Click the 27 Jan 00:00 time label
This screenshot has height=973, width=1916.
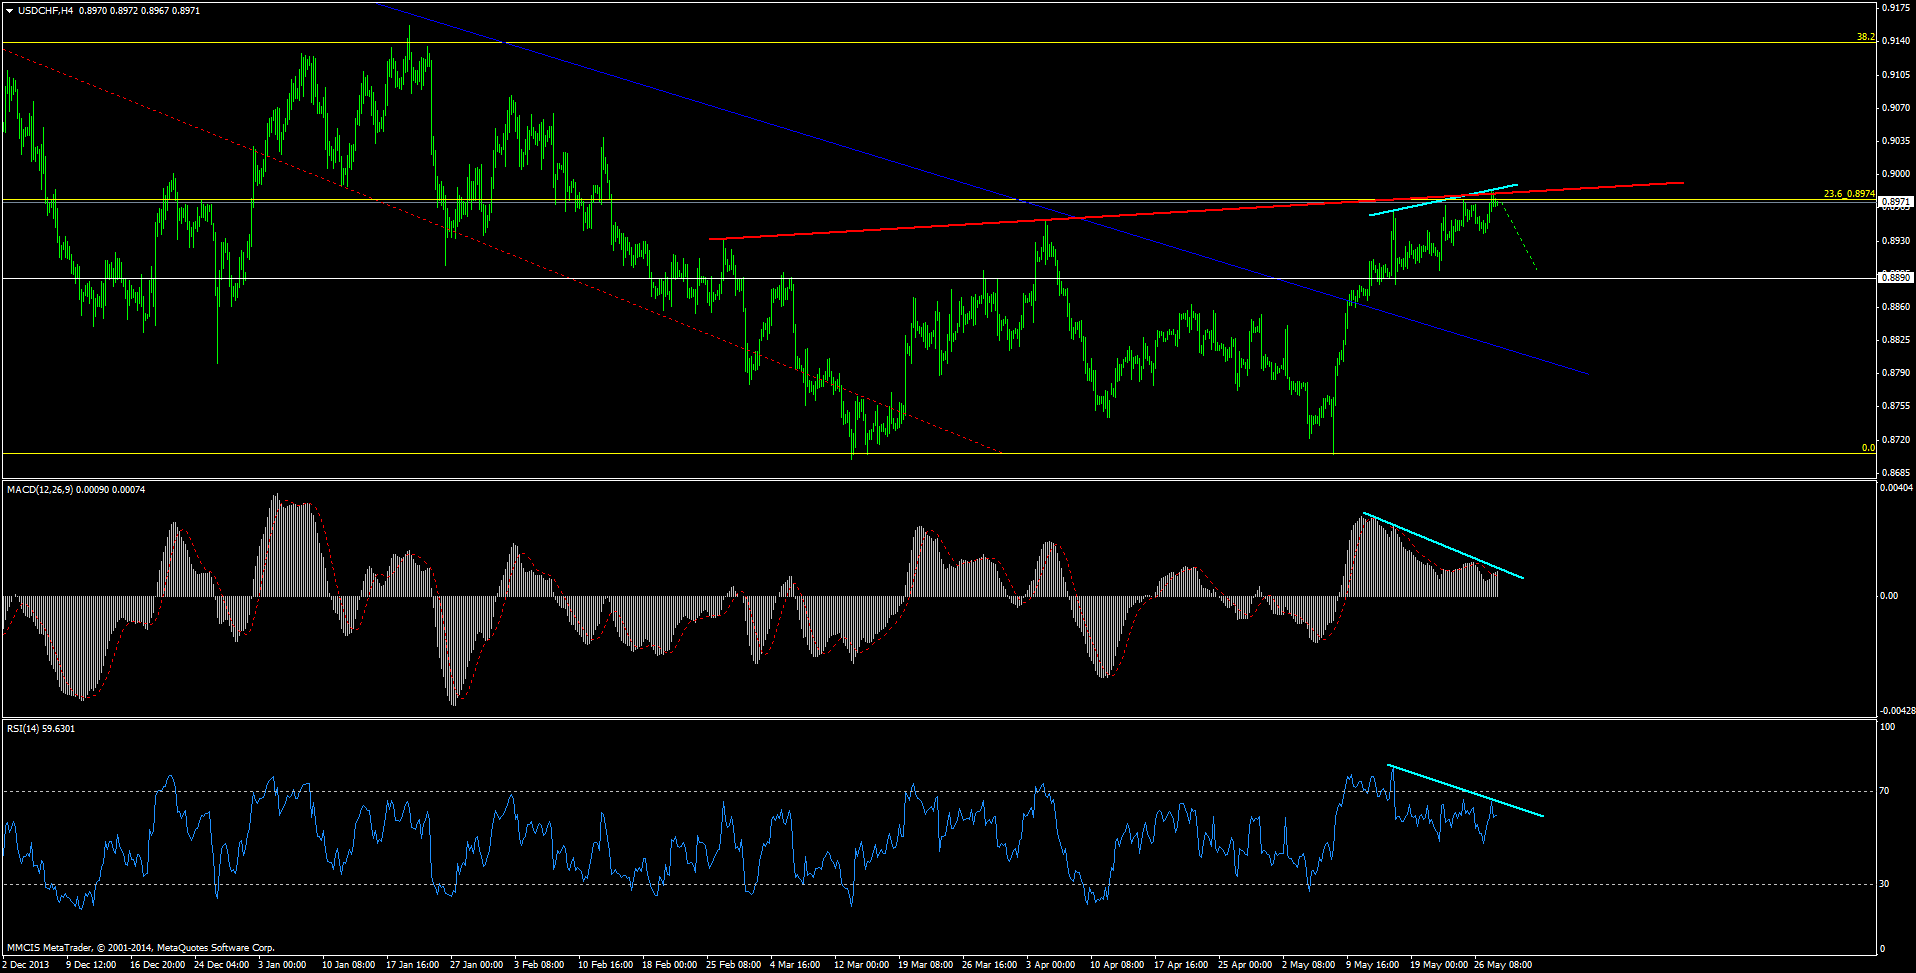[477, 965]
